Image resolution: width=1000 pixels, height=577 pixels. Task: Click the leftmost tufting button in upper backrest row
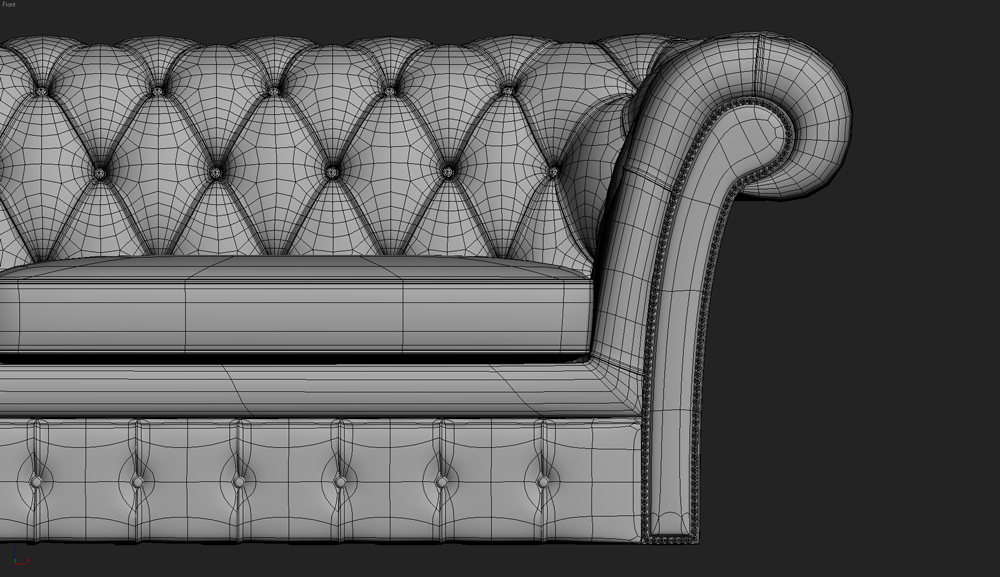click(41, 90)
